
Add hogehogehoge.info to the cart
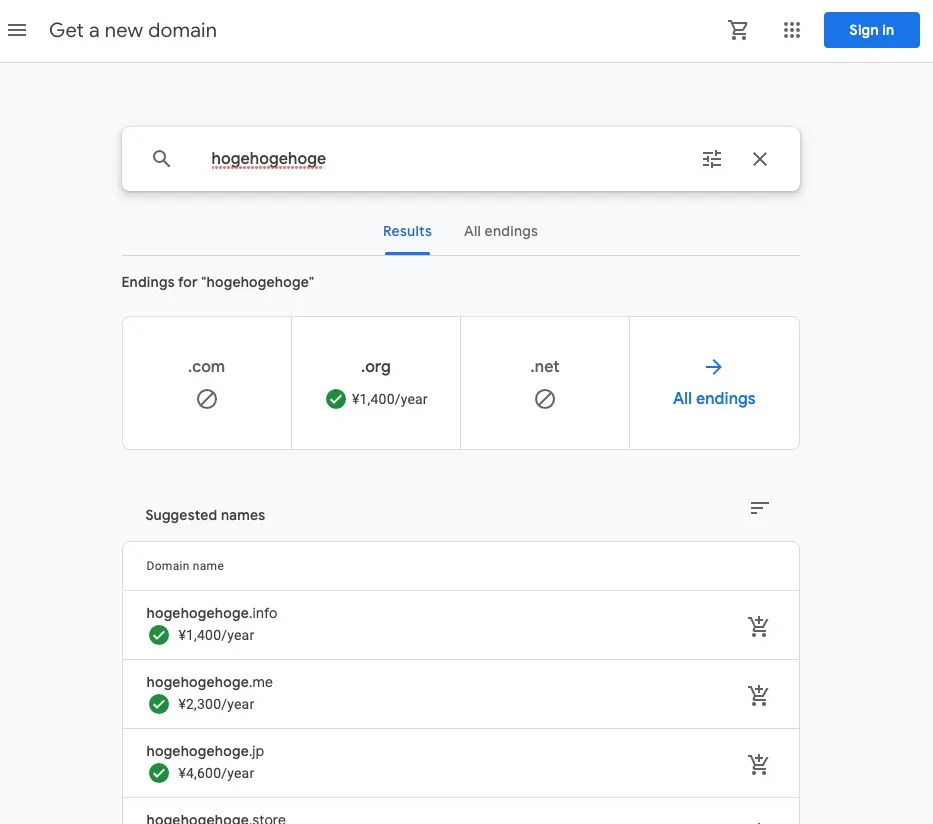coord(758,625)
